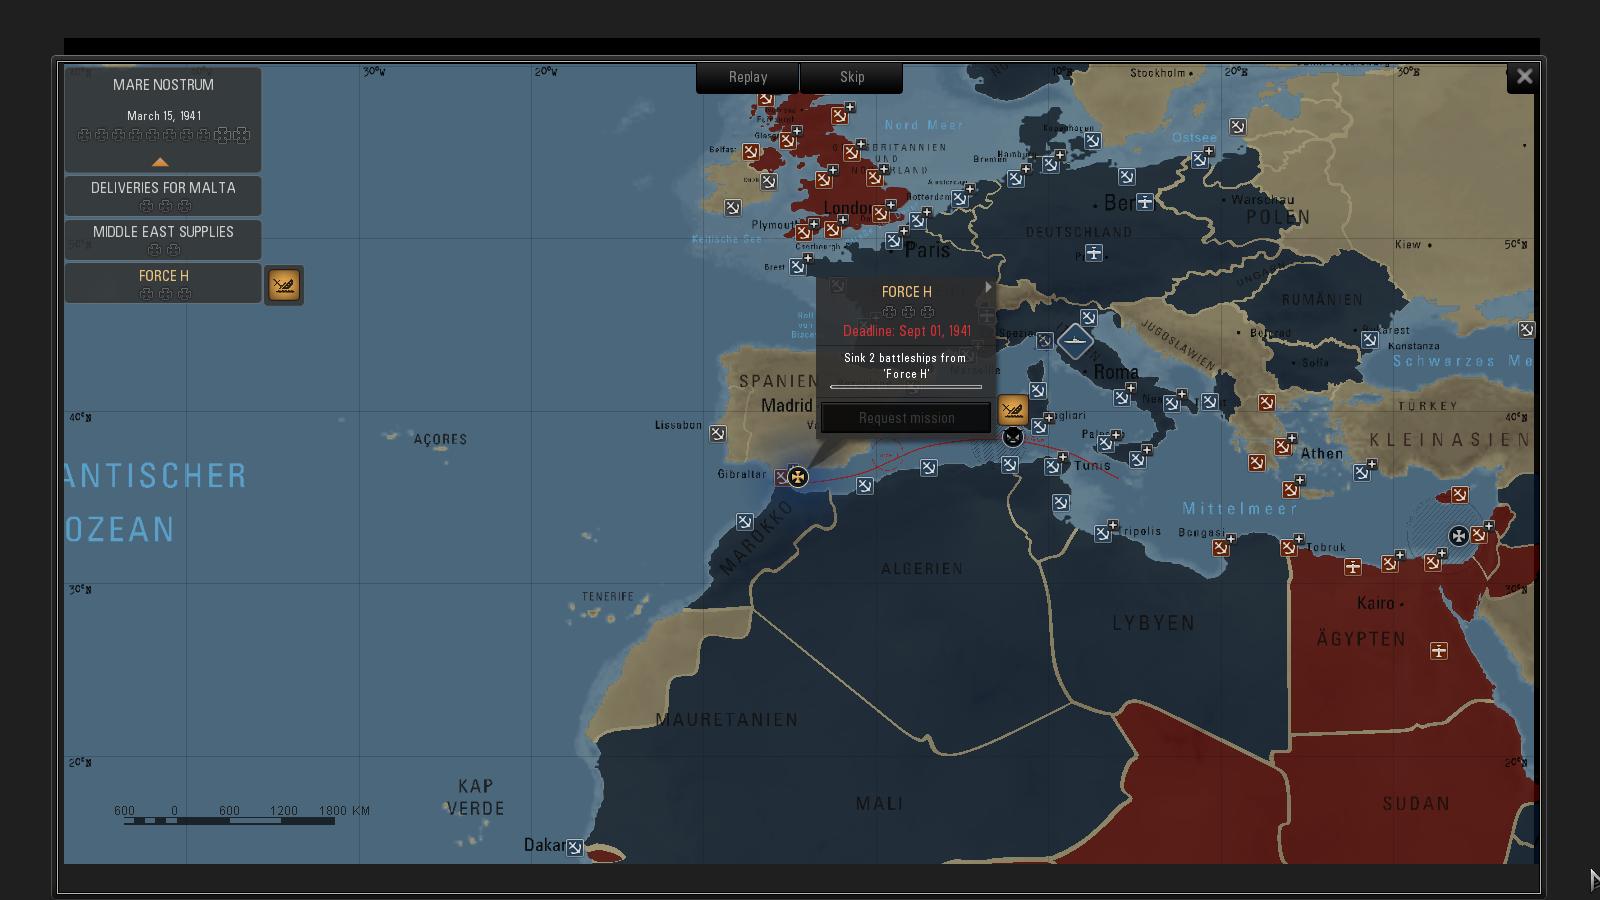This screenshot has width=1600, height=900.
Task: Expand Force H popup with right arrow
Action: [988, 288]
